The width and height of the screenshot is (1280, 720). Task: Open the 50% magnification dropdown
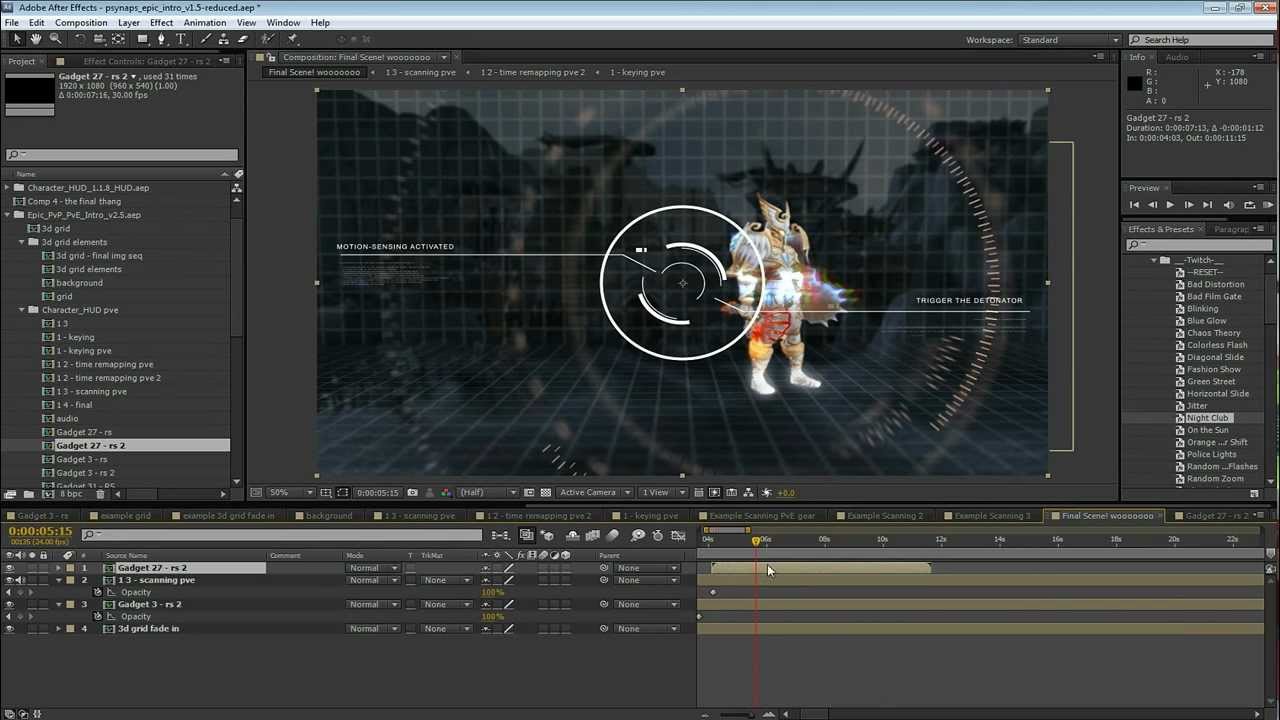[x=291, y=492]
